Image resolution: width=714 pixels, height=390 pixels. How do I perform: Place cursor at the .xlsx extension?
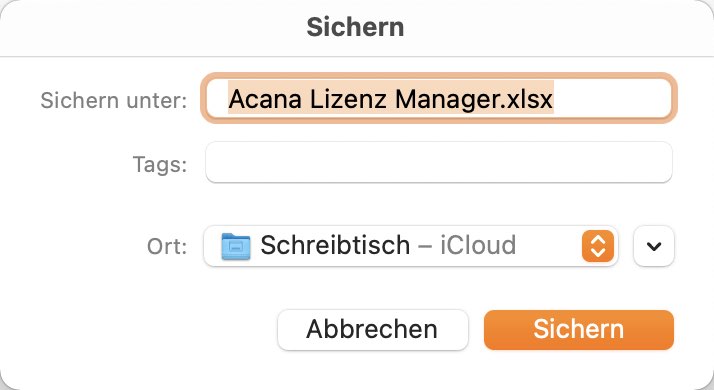click(526, 99)
